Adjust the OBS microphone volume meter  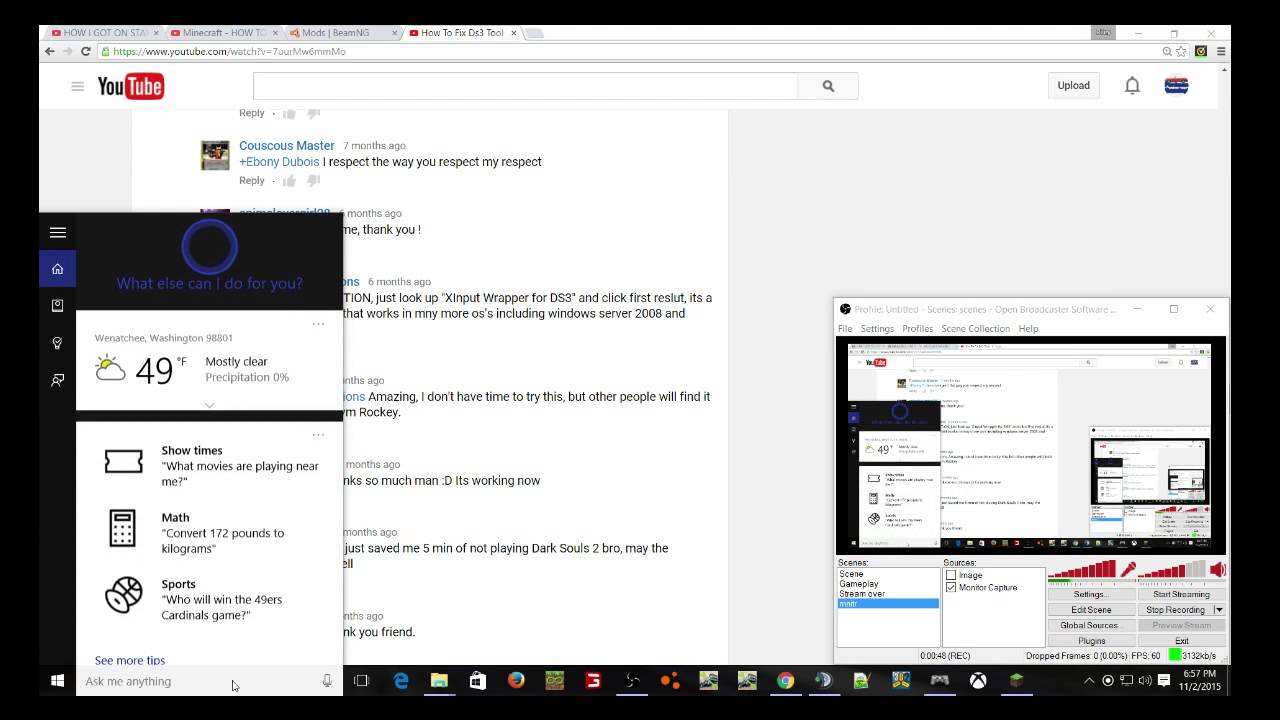[1082, 570]
